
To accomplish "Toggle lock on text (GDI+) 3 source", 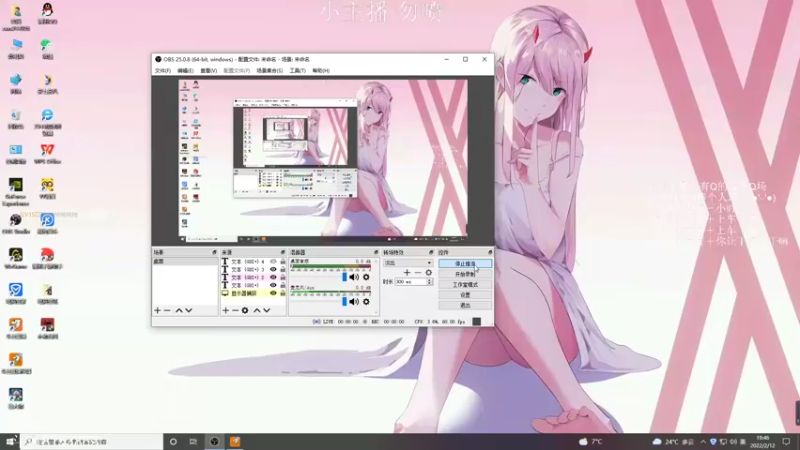I will click(283, 269).
